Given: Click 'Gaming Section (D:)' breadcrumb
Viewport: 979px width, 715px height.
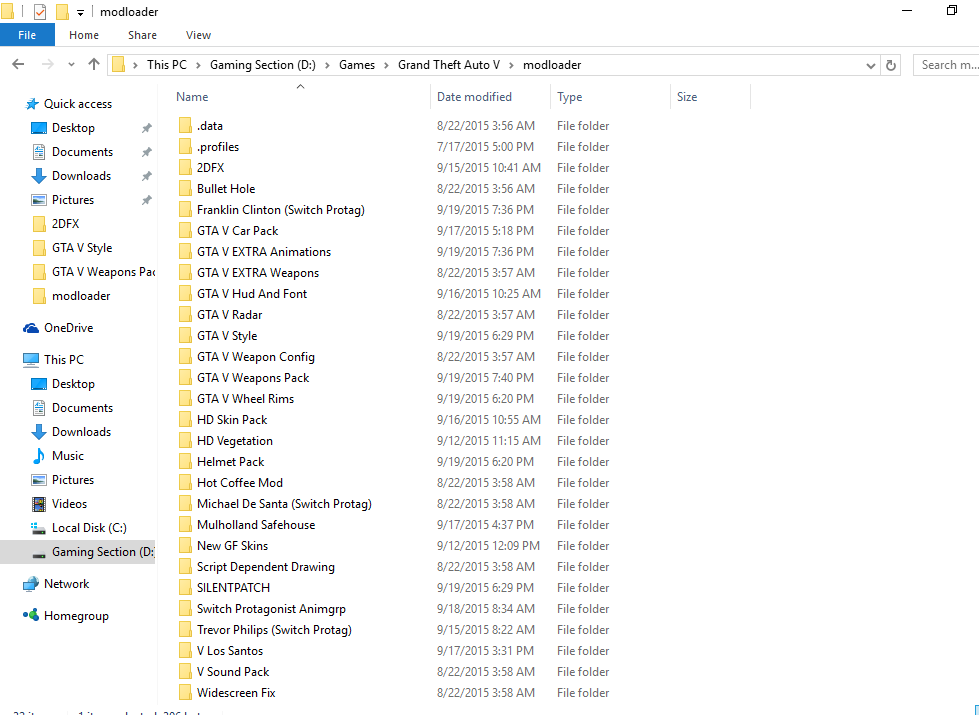Looking at the screenshot, I should click(x=263, y=65).
